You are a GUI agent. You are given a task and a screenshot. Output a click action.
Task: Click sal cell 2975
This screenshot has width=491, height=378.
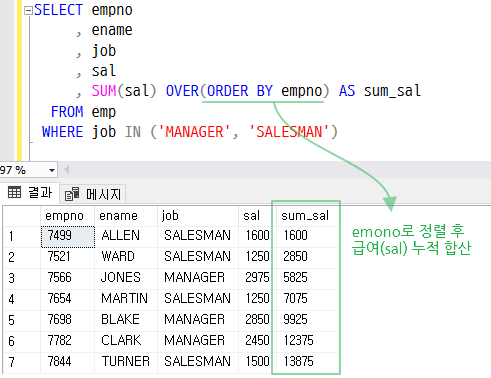(257, 278)
